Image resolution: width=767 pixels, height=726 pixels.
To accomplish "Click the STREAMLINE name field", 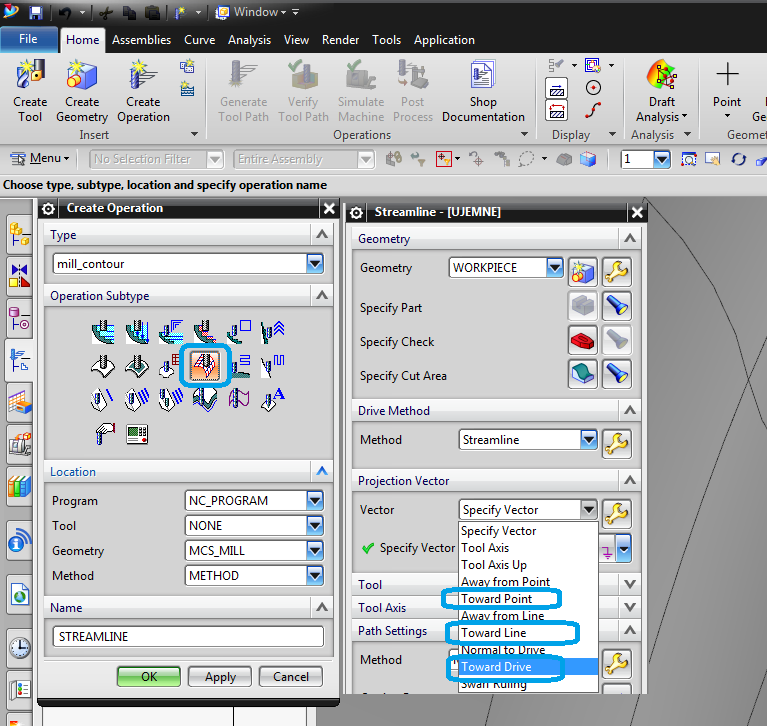I will (188, 636).
